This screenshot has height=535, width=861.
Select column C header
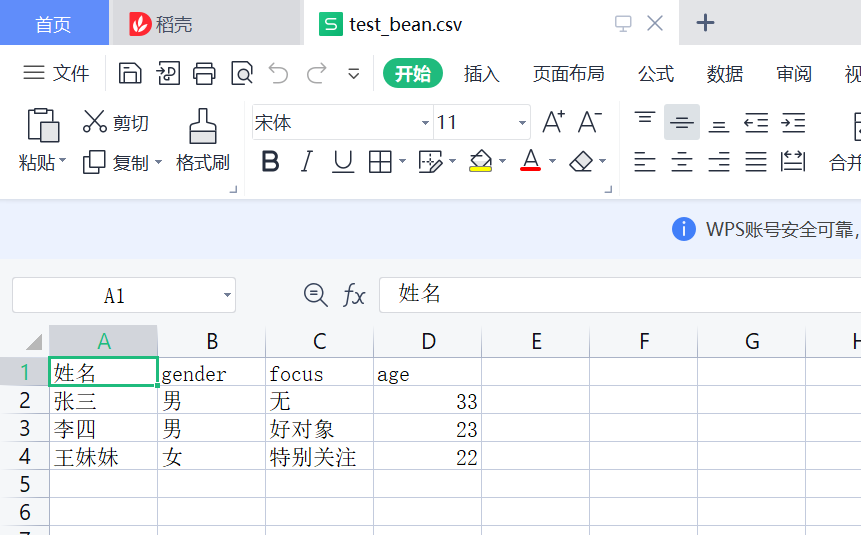pyautogui.click(x=320, y=341)
